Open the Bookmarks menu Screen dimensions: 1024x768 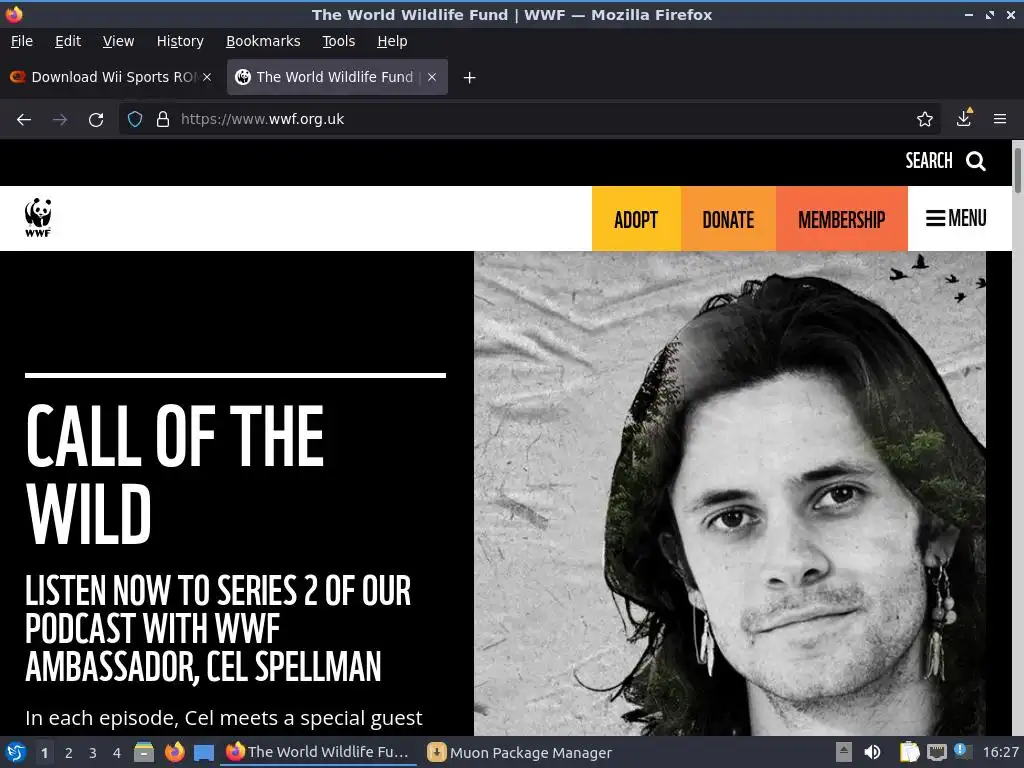point(263,41)
